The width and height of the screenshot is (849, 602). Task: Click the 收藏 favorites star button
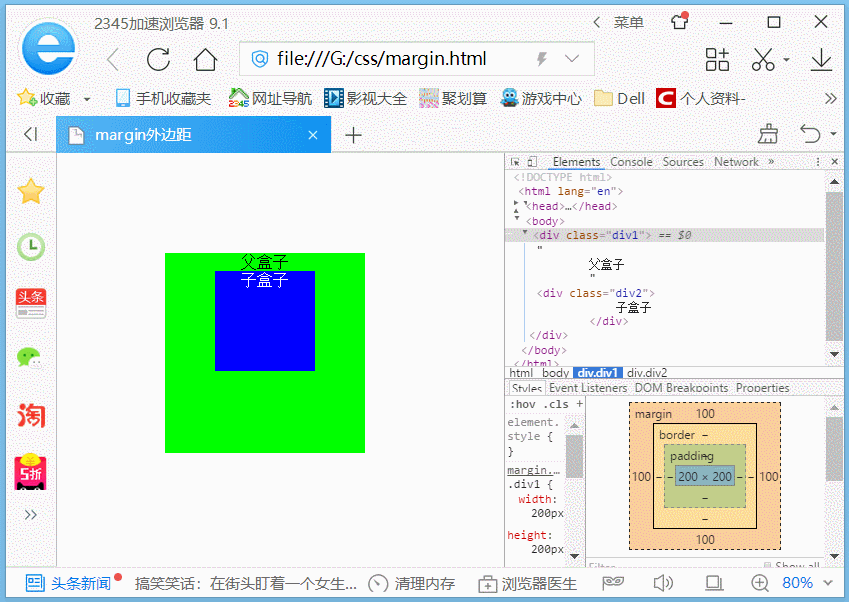coord(44,99)
